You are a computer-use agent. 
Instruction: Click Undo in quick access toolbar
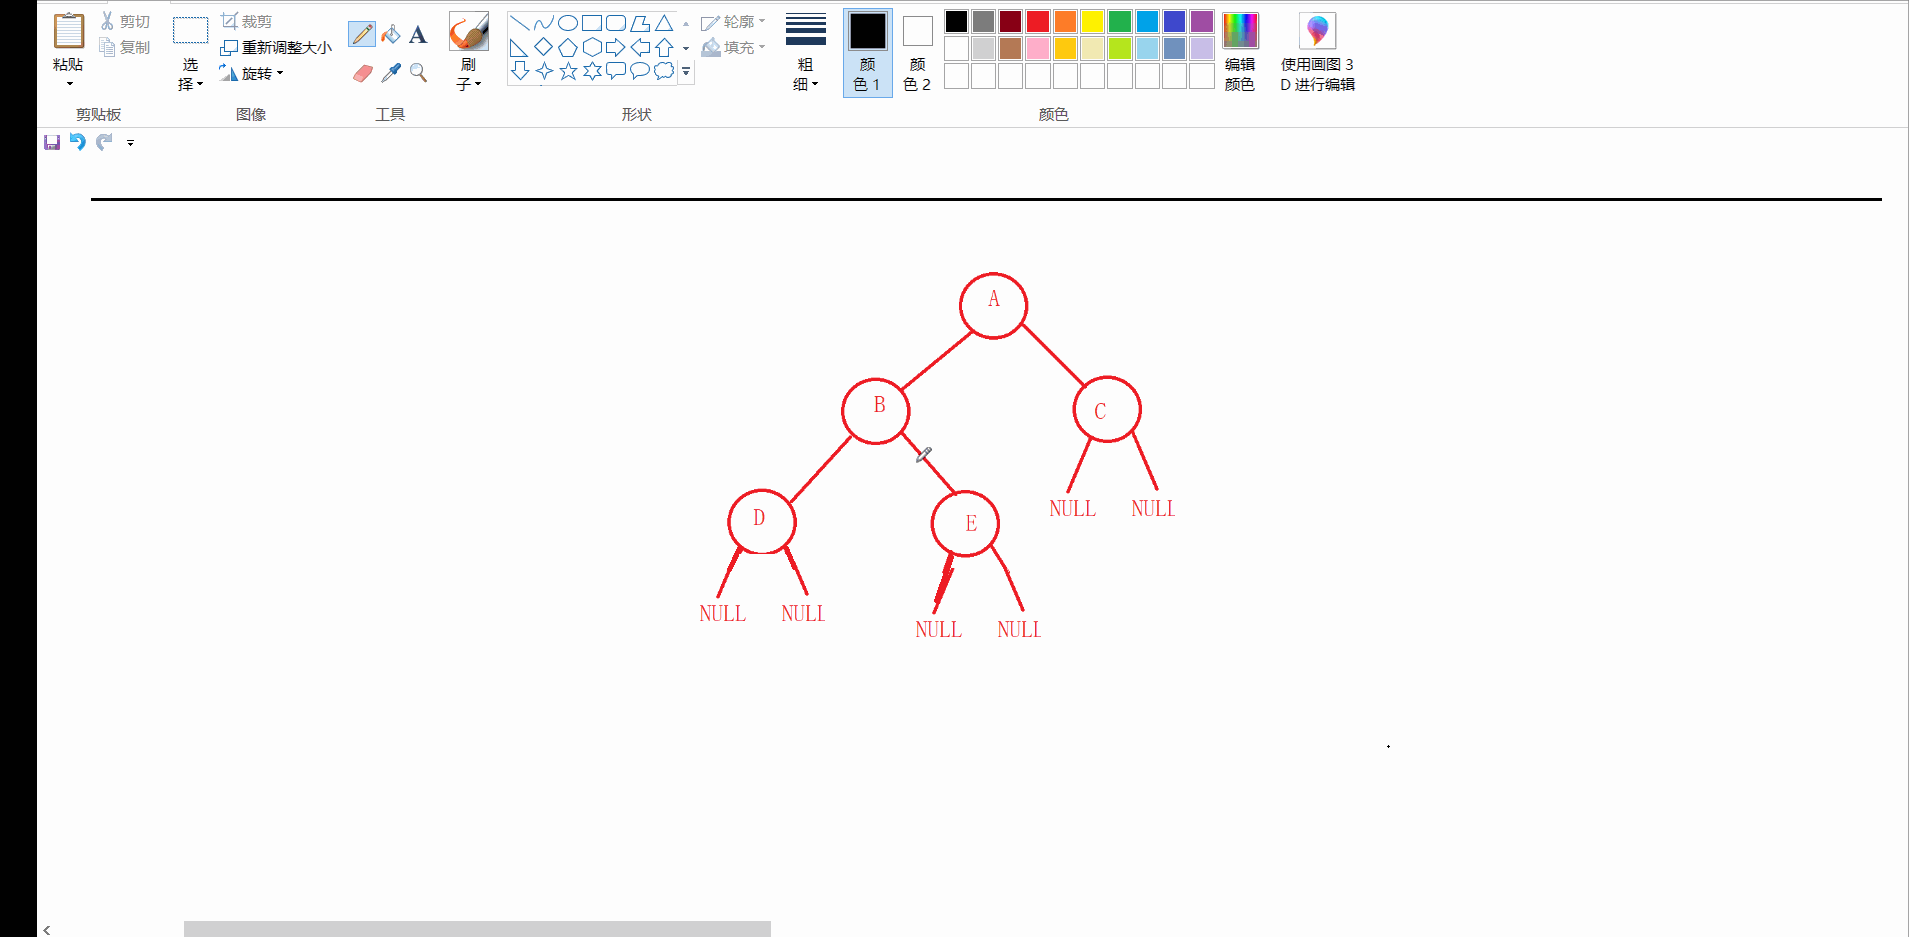click(78, 142)
